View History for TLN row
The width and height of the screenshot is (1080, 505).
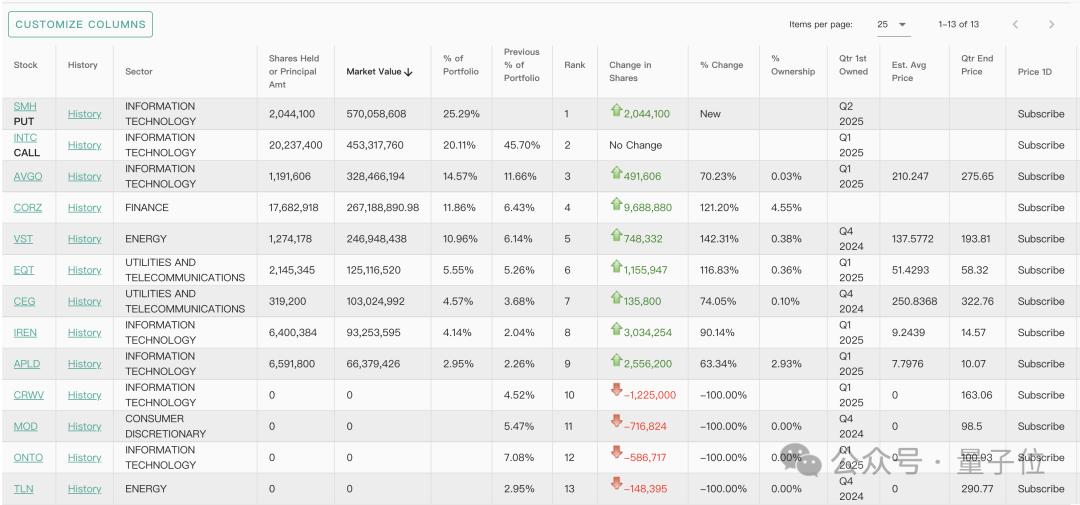(x=84, y=488)
